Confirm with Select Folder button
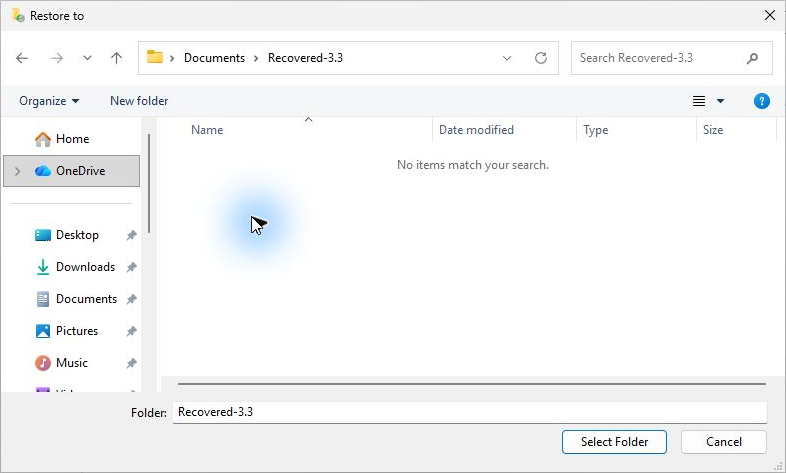 [x=614, y=442]
